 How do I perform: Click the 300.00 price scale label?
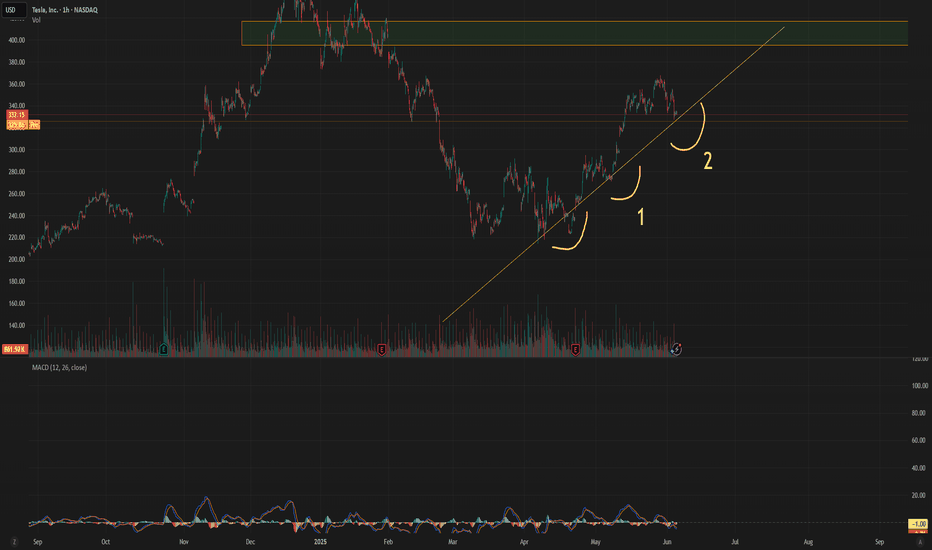tap(17, 150)
